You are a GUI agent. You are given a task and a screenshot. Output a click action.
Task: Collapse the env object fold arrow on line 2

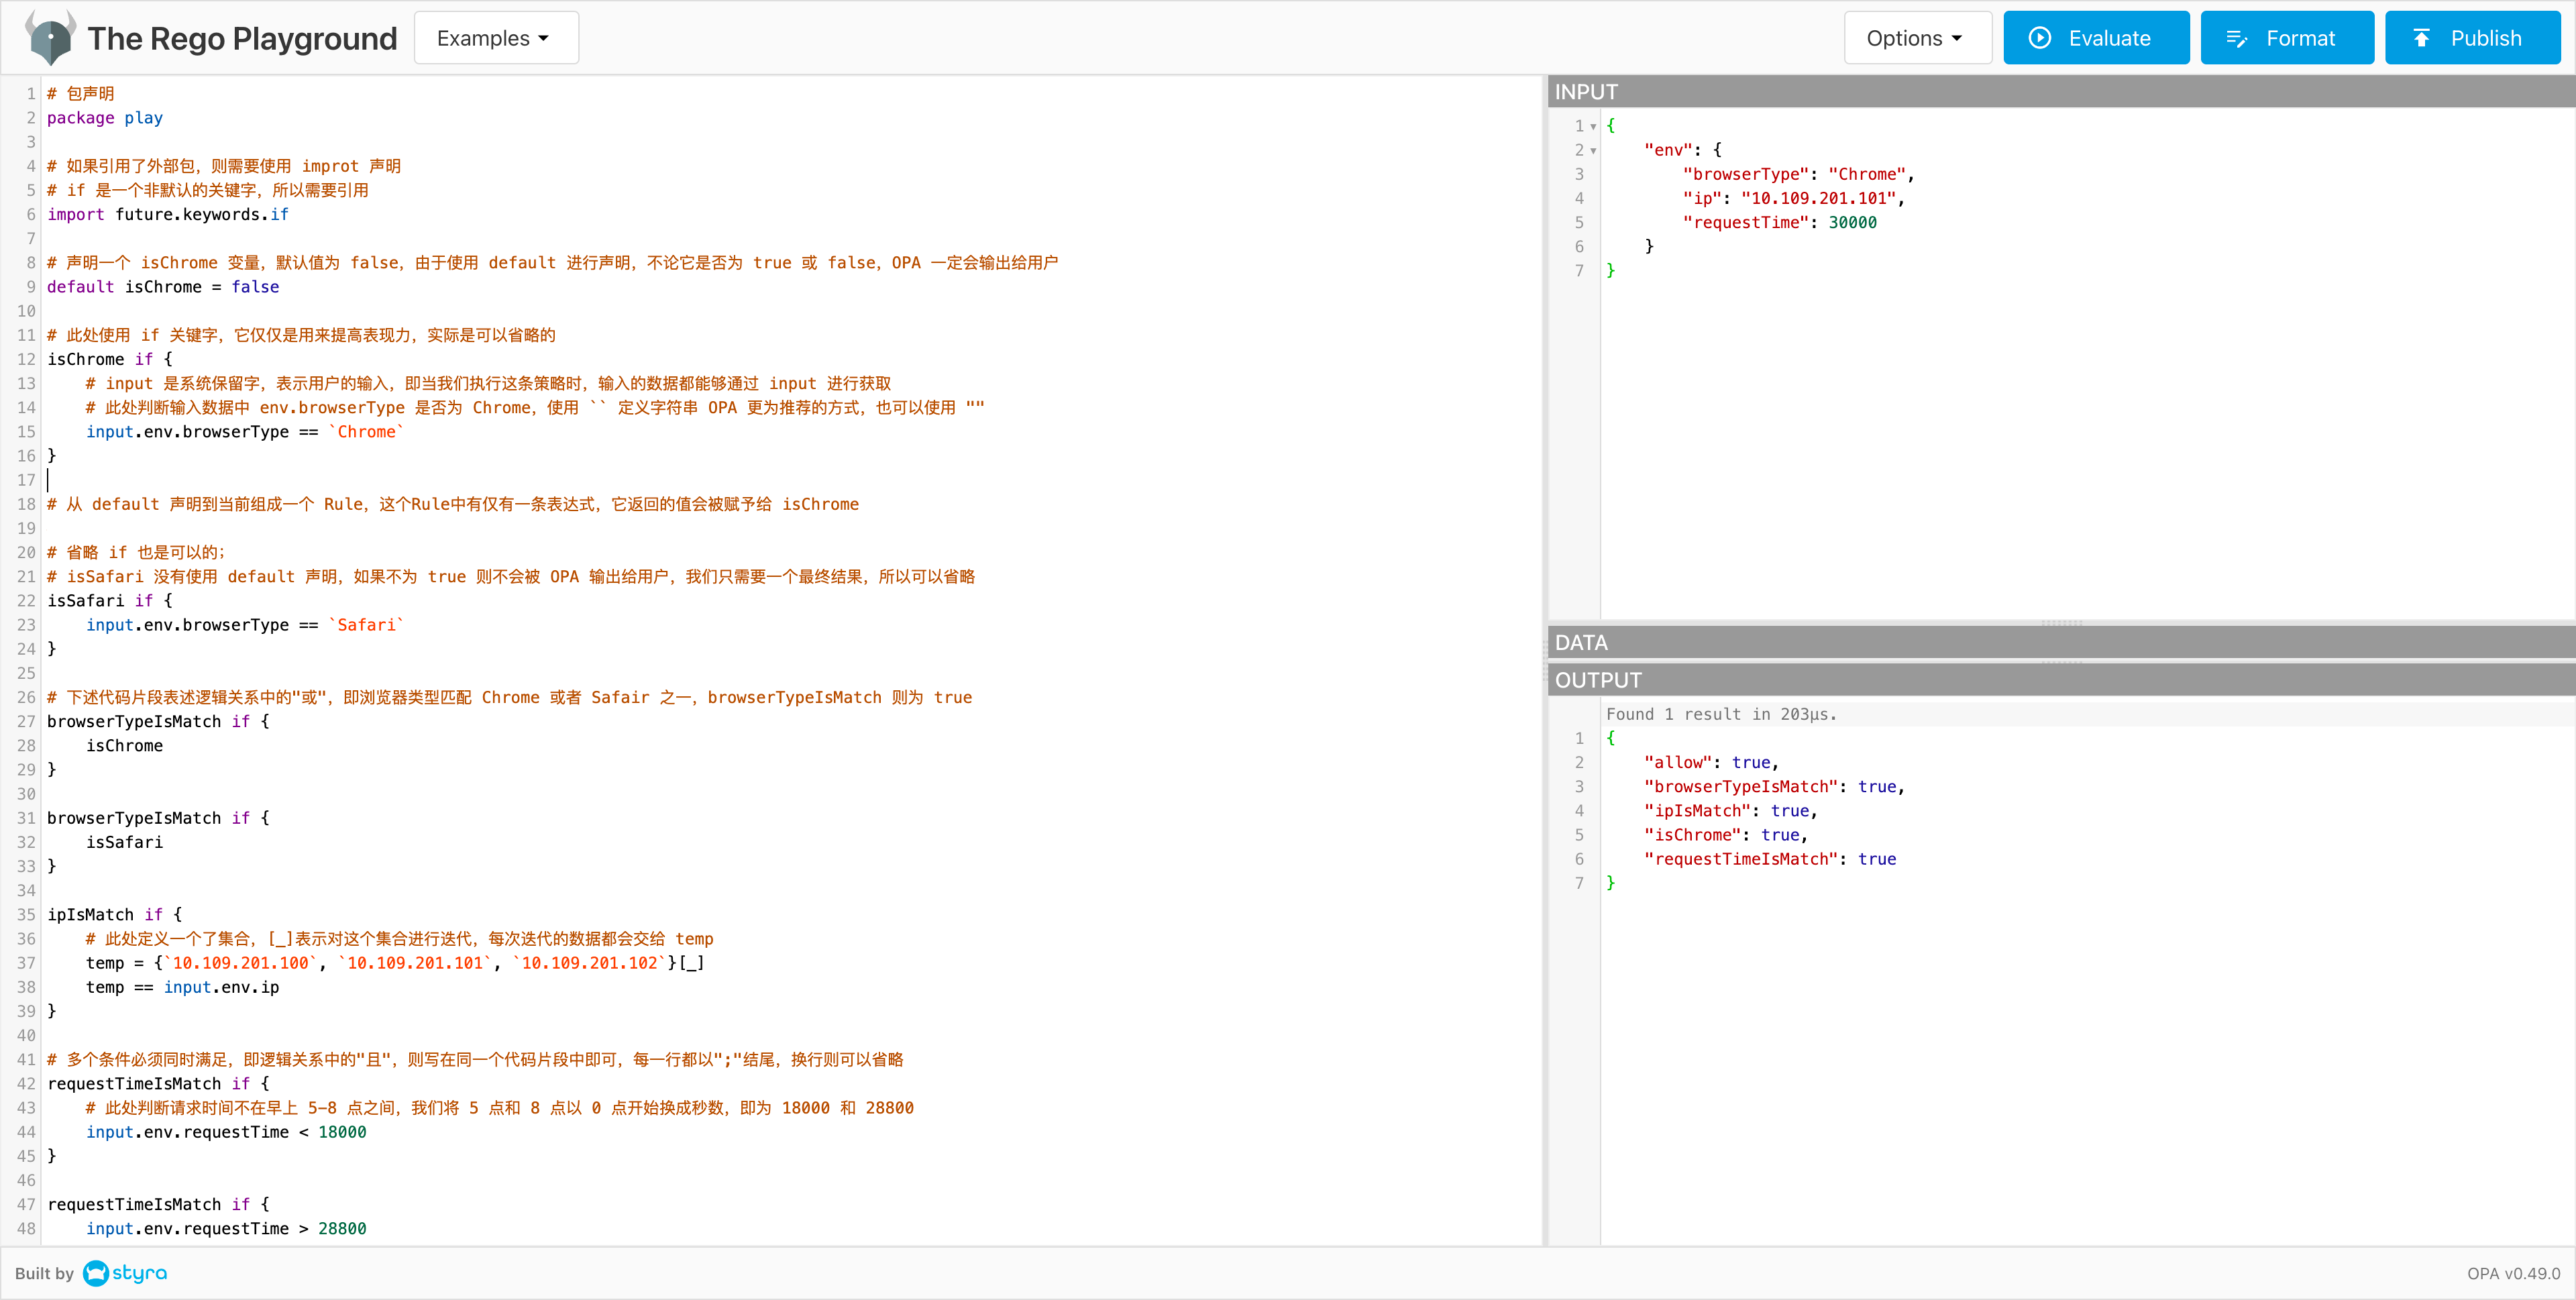pos(1593,151)
